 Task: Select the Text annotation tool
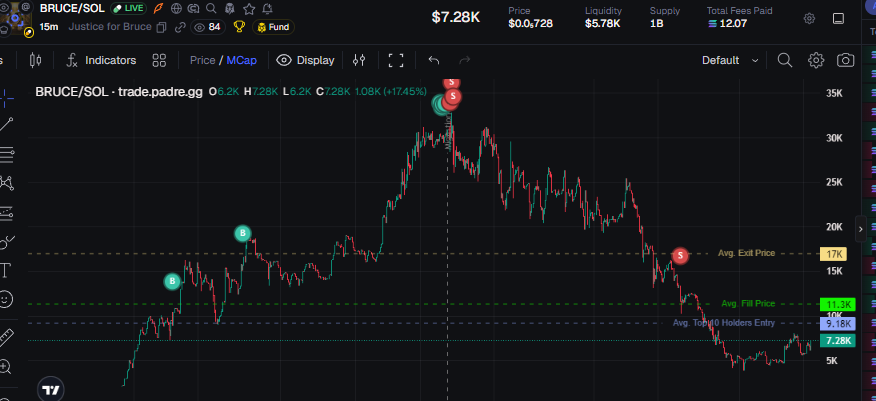tap(6, 271)
